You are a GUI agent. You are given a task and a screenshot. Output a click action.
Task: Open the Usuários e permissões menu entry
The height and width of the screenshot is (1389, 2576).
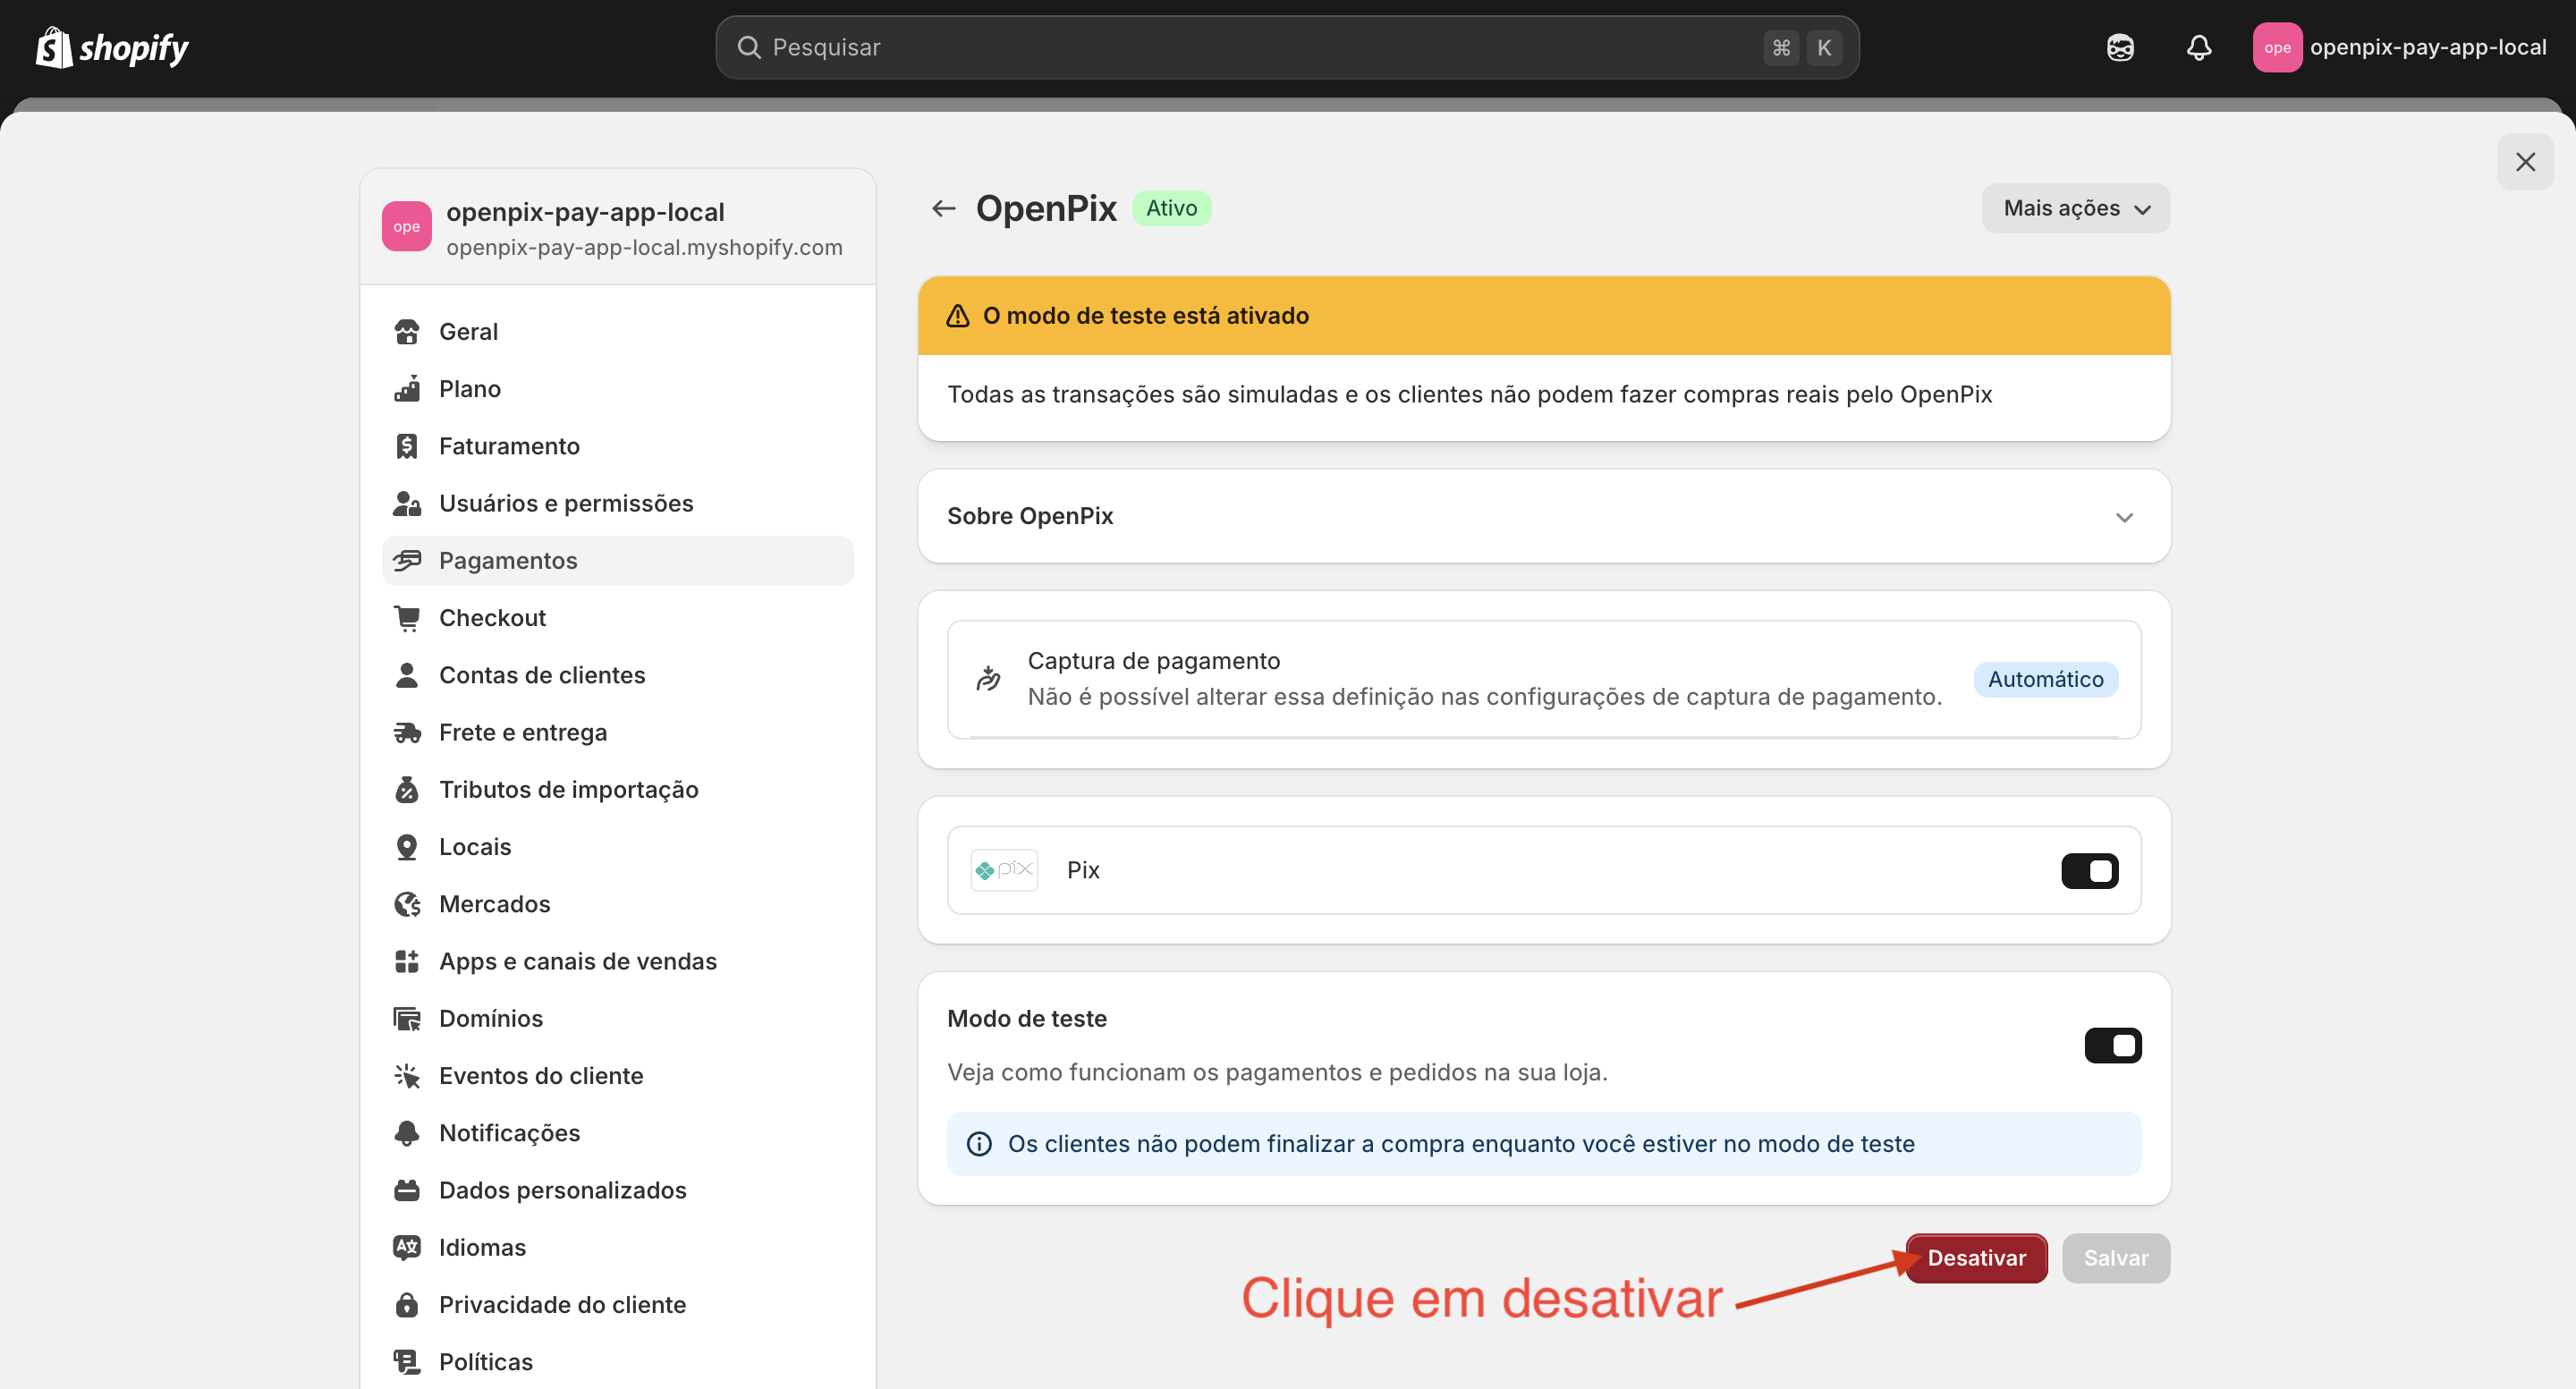pos(566,503)
